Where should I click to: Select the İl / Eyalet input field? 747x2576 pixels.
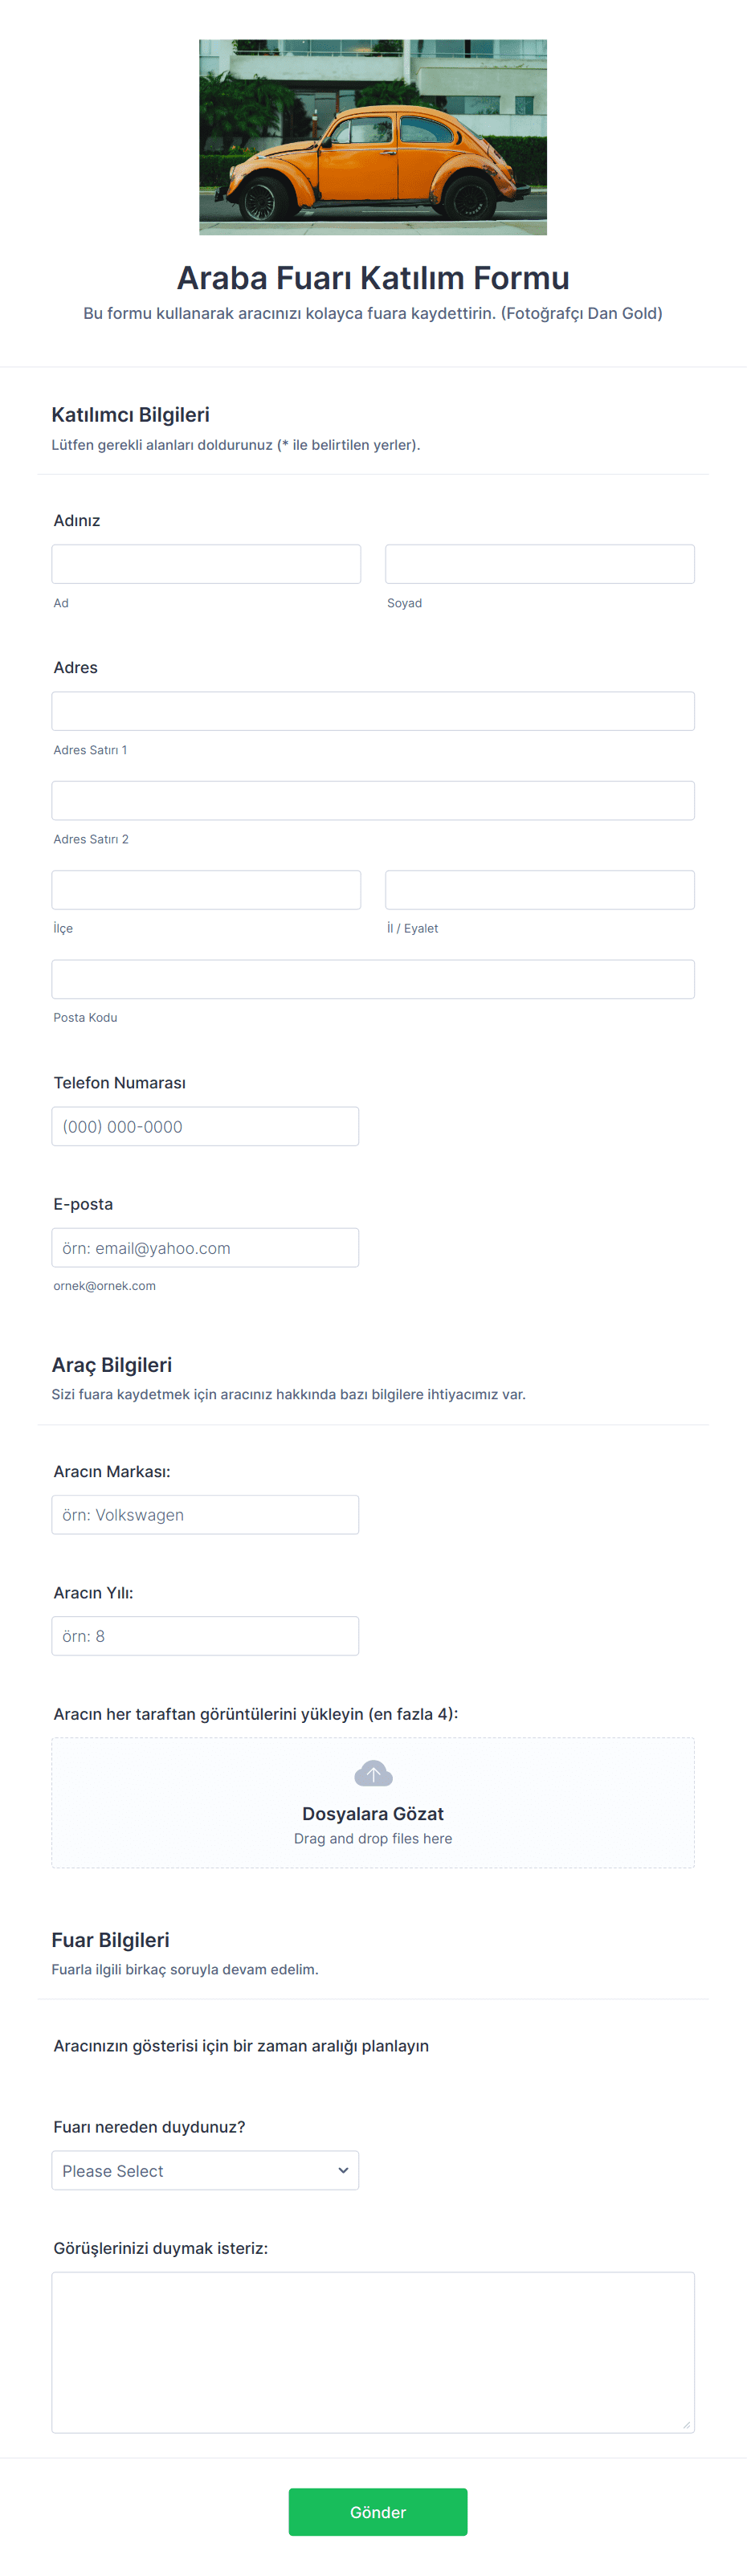click(x=540, y=889)
